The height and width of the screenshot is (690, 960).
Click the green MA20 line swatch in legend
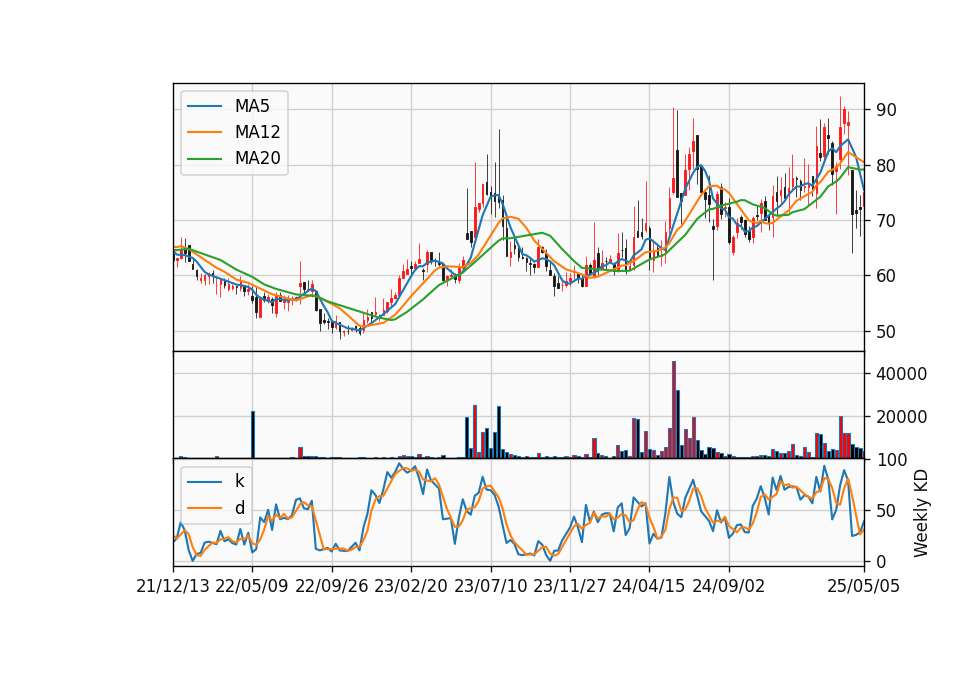tap(204, 158)
